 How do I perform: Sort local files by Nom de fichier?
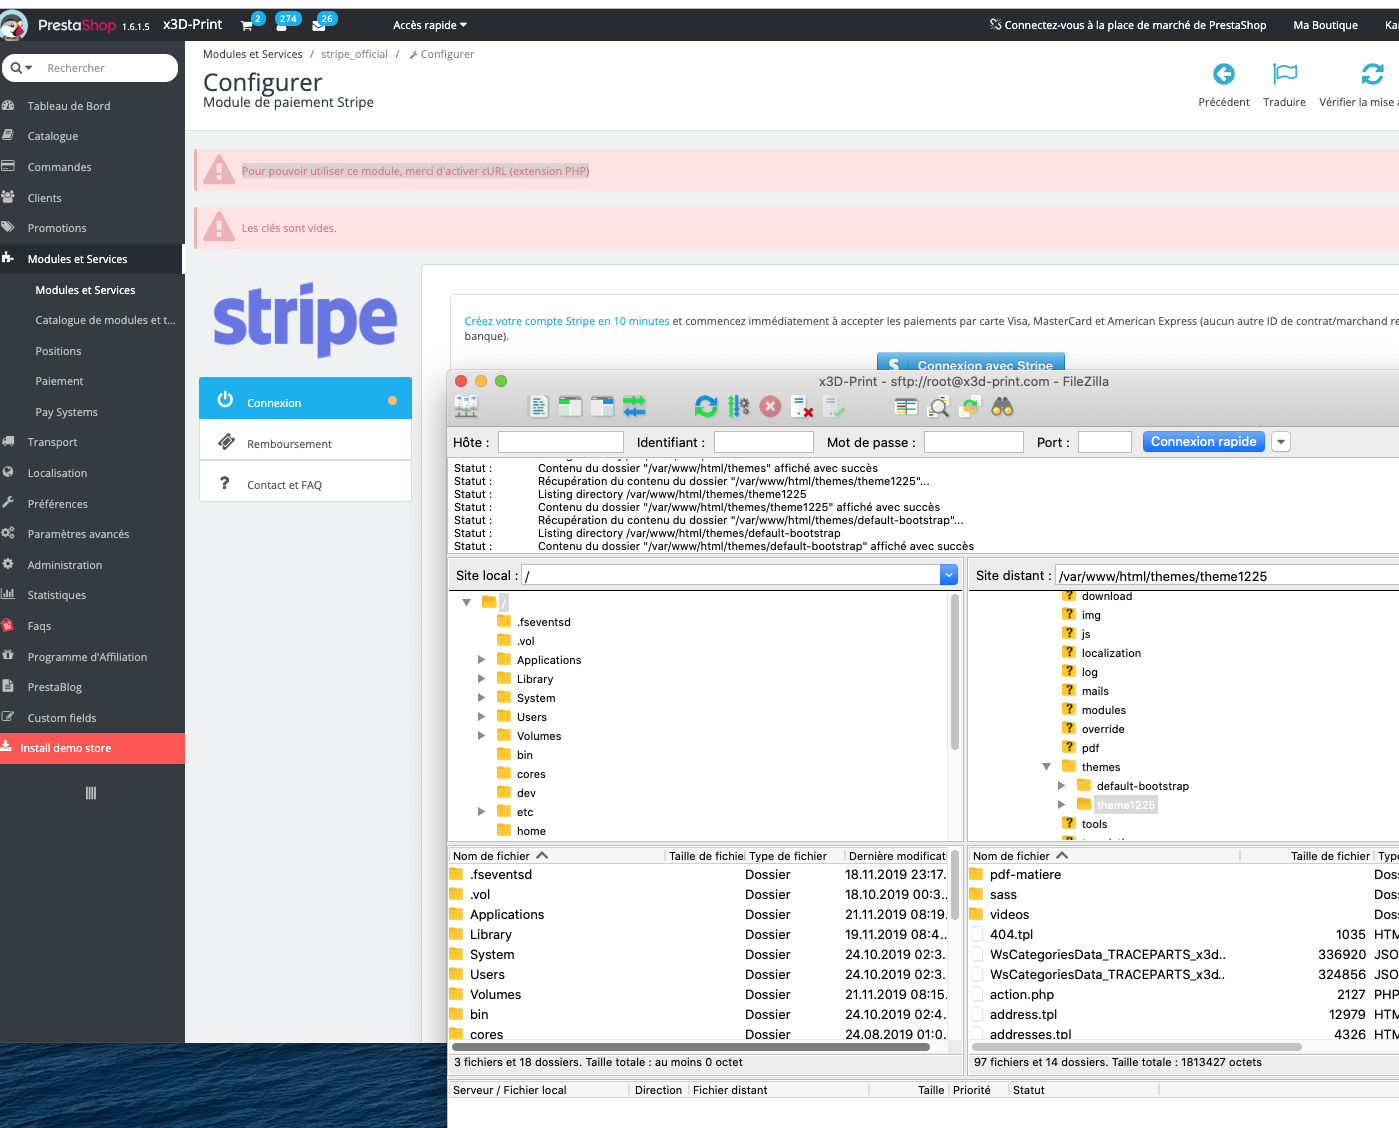556,856
